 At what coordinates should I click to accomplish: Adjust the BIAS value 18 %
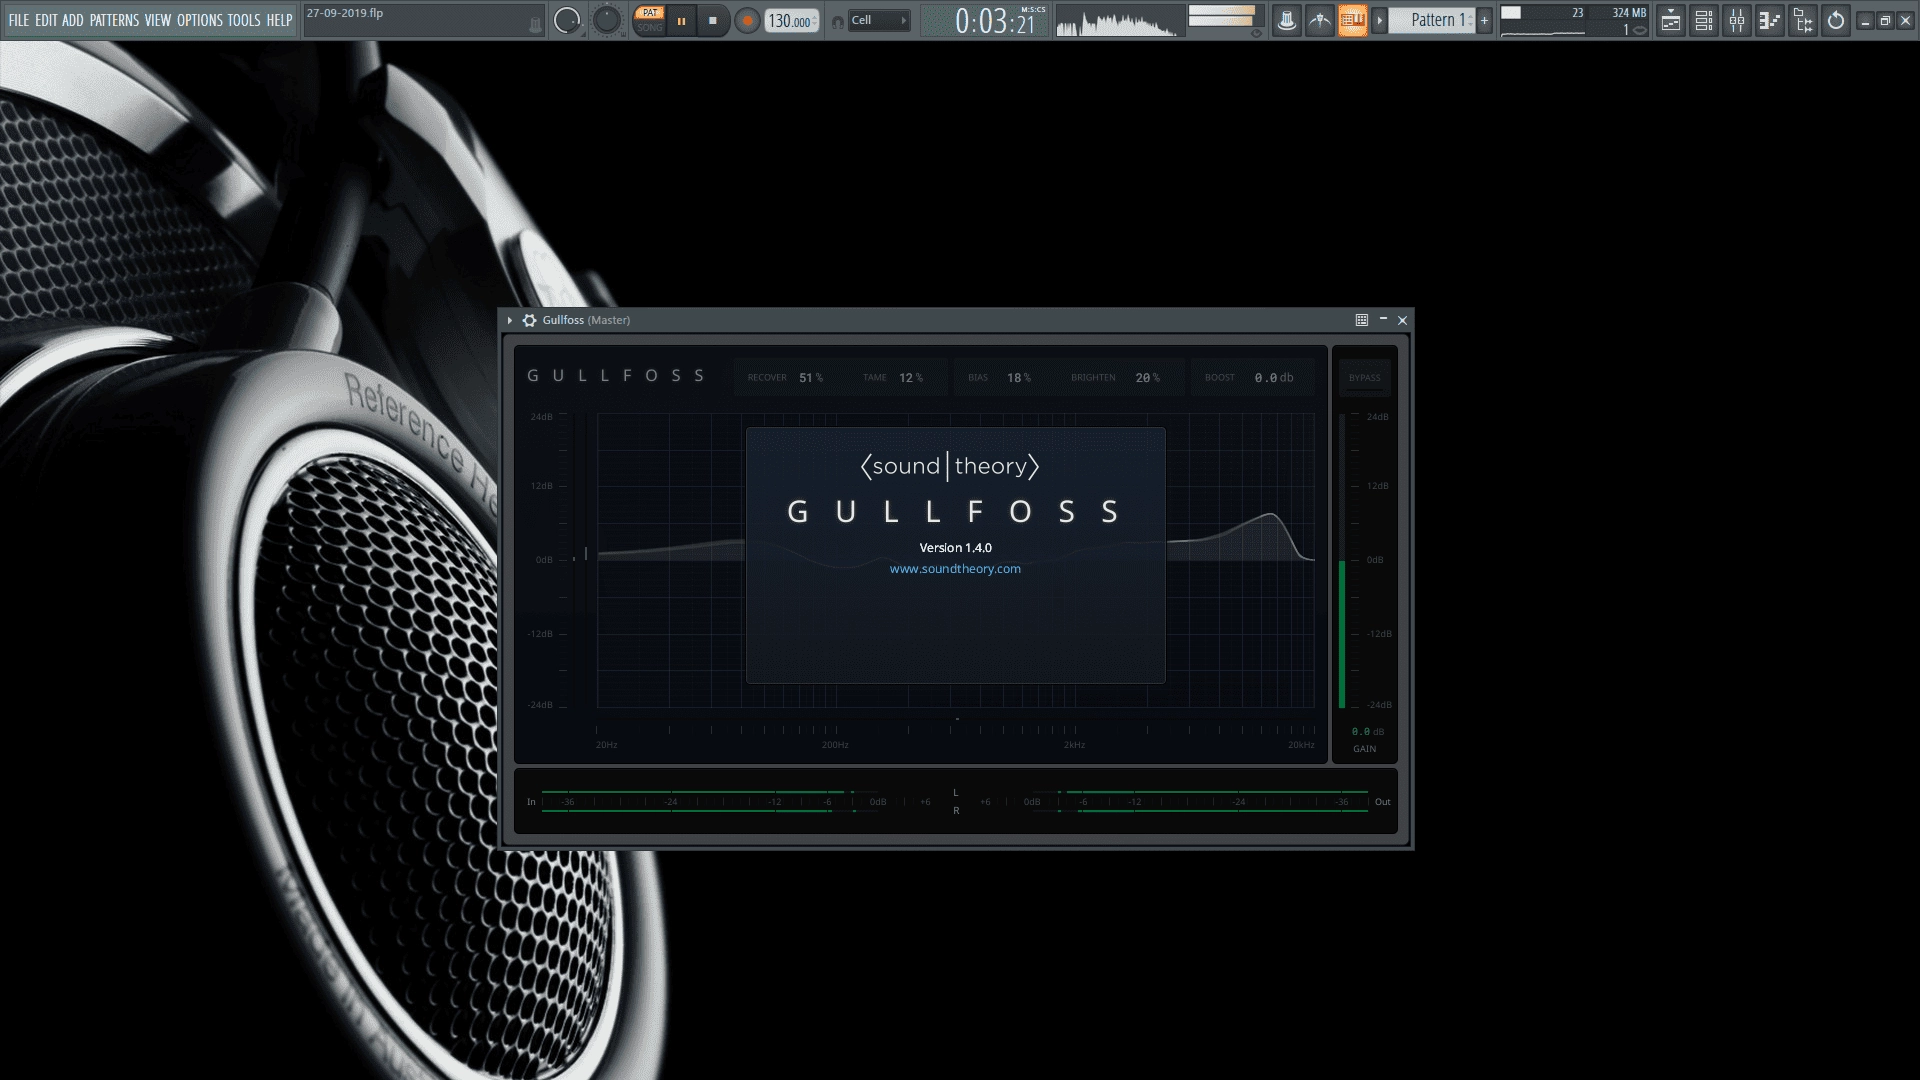point(1019,378)
